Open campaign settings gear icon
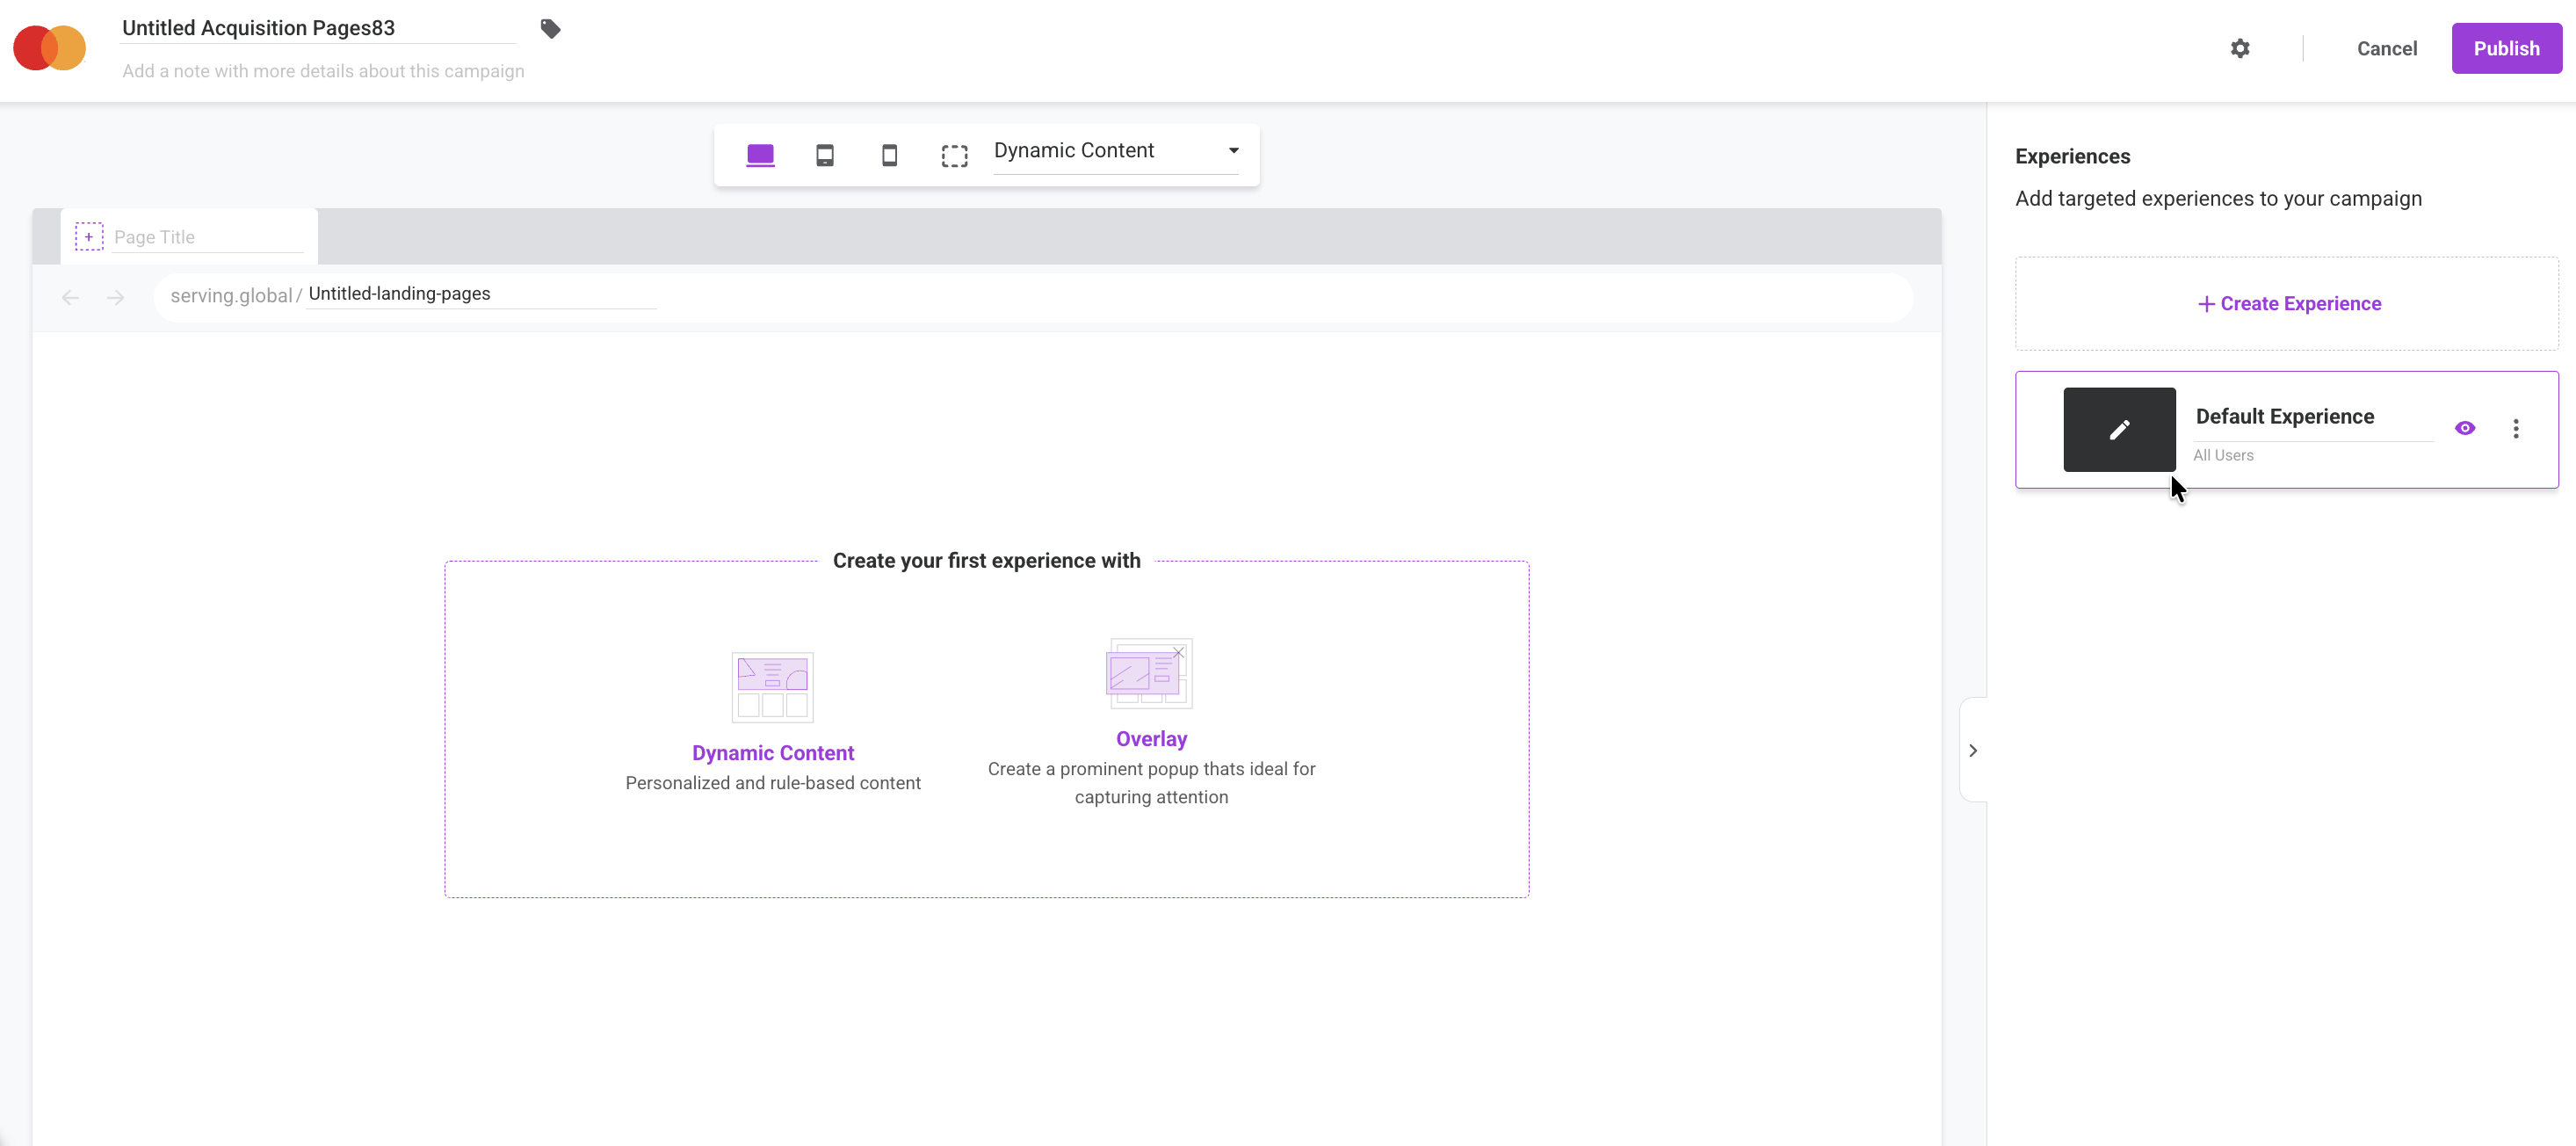 click(x=2240, y=48)
